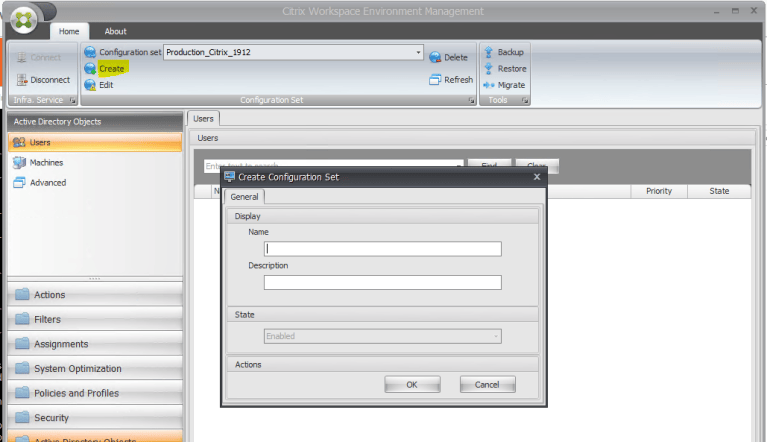Open the Security folder icon
Viewport: 767px width, 442px height.
[x=22, y=417]
